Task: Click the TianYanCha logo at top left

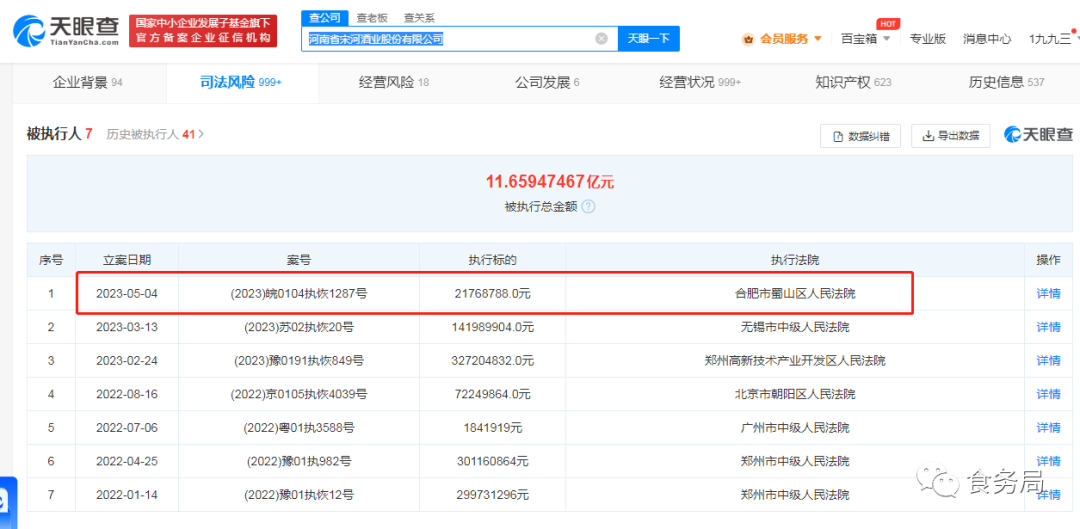Action: (67, 31)
